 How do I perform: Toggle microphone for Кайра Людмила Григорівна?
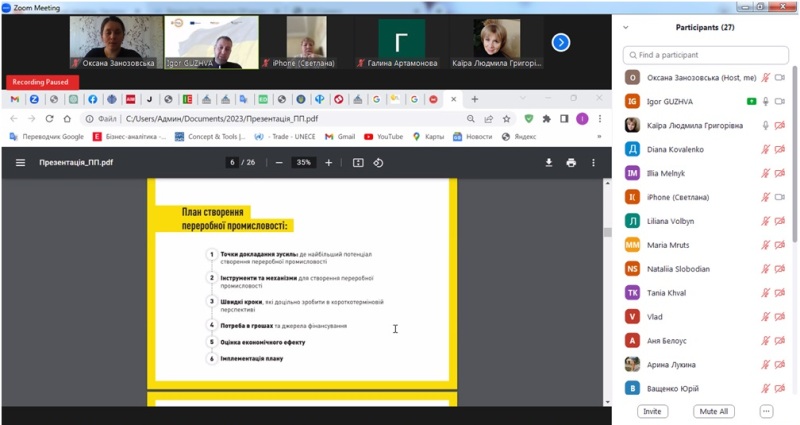point(766,125)
